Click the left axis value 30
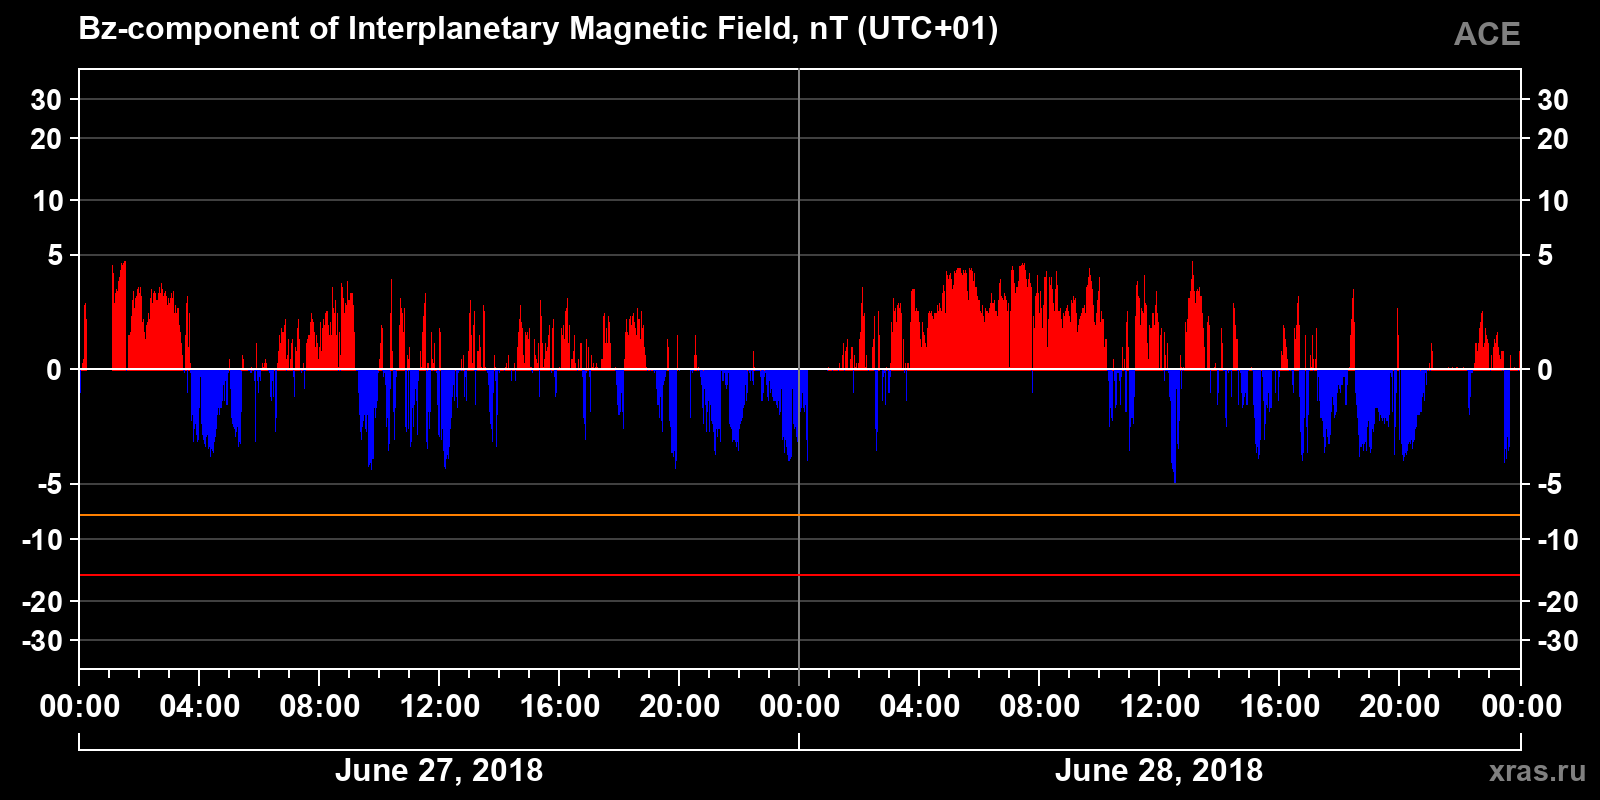The height and width of the screenshot is (800, 1600). (46, 100)
